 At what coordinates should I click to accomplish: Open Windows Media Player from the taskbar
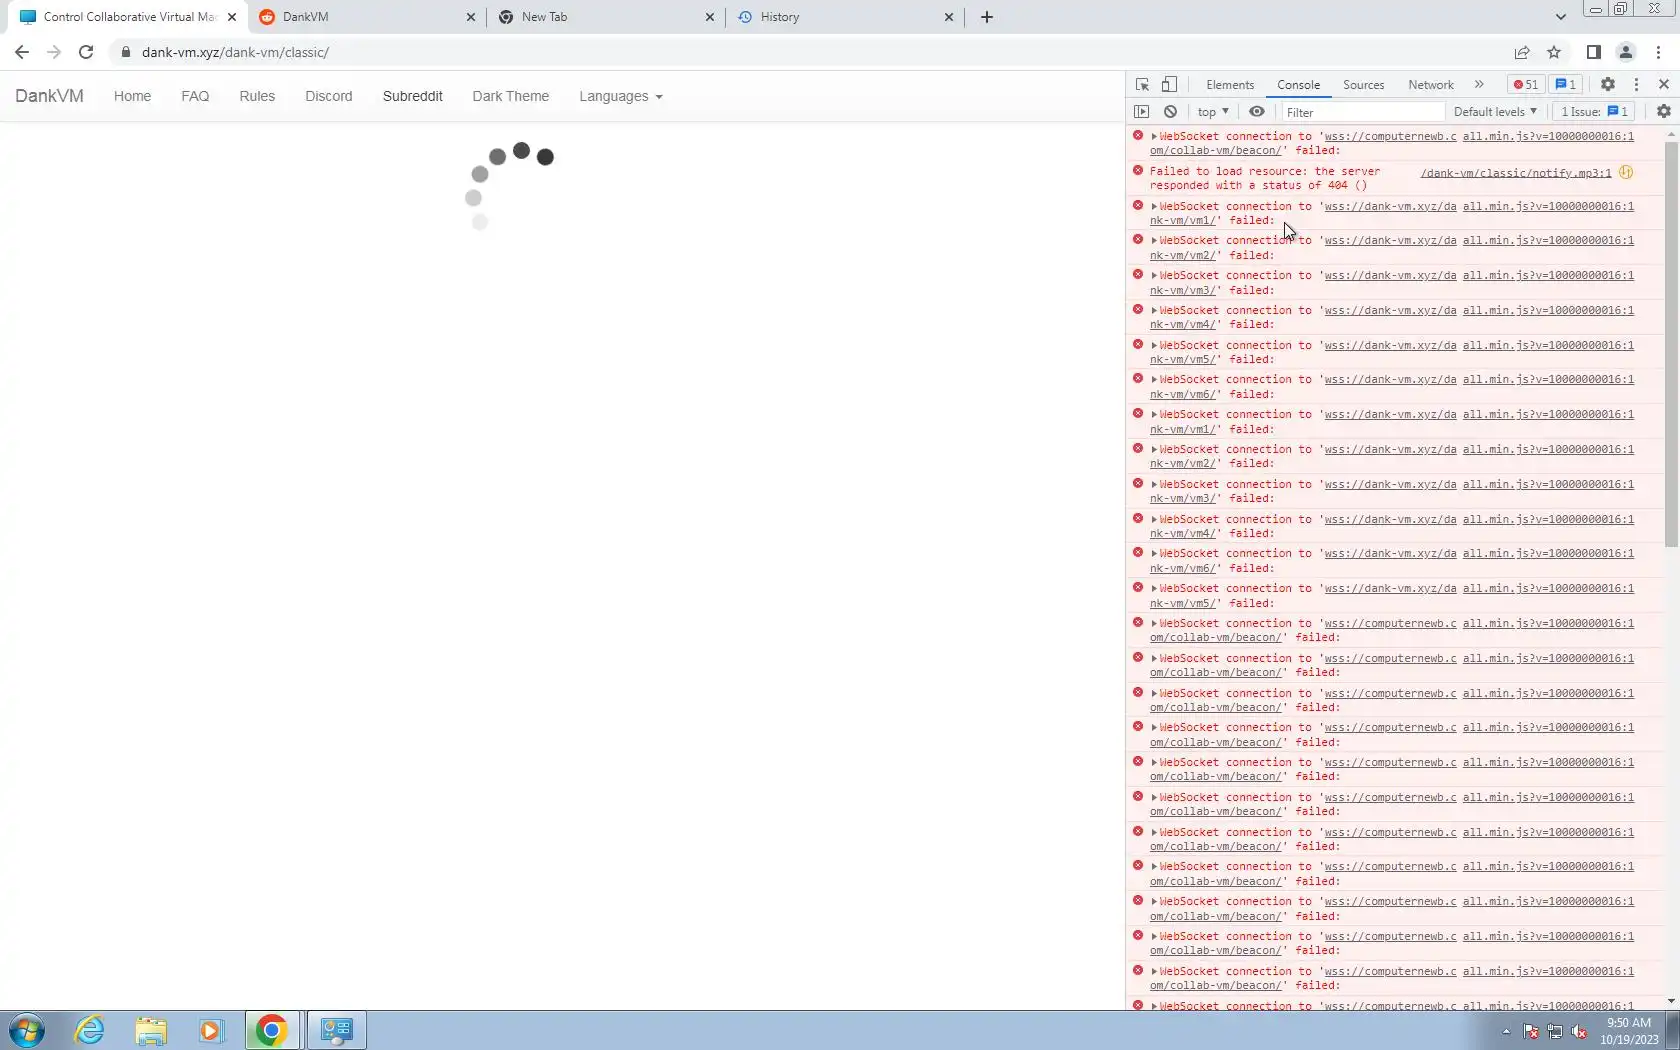click(x=211, y=1030)
